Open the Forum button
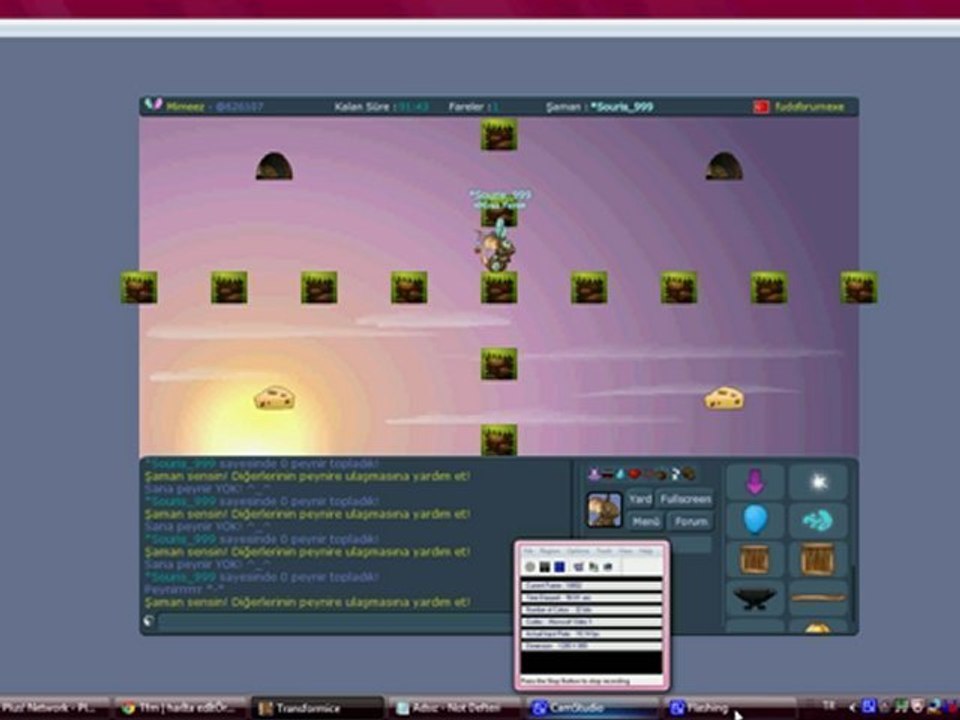Image resolution: width=960 pixels, height=720 pixels. [x=691, y=522]
